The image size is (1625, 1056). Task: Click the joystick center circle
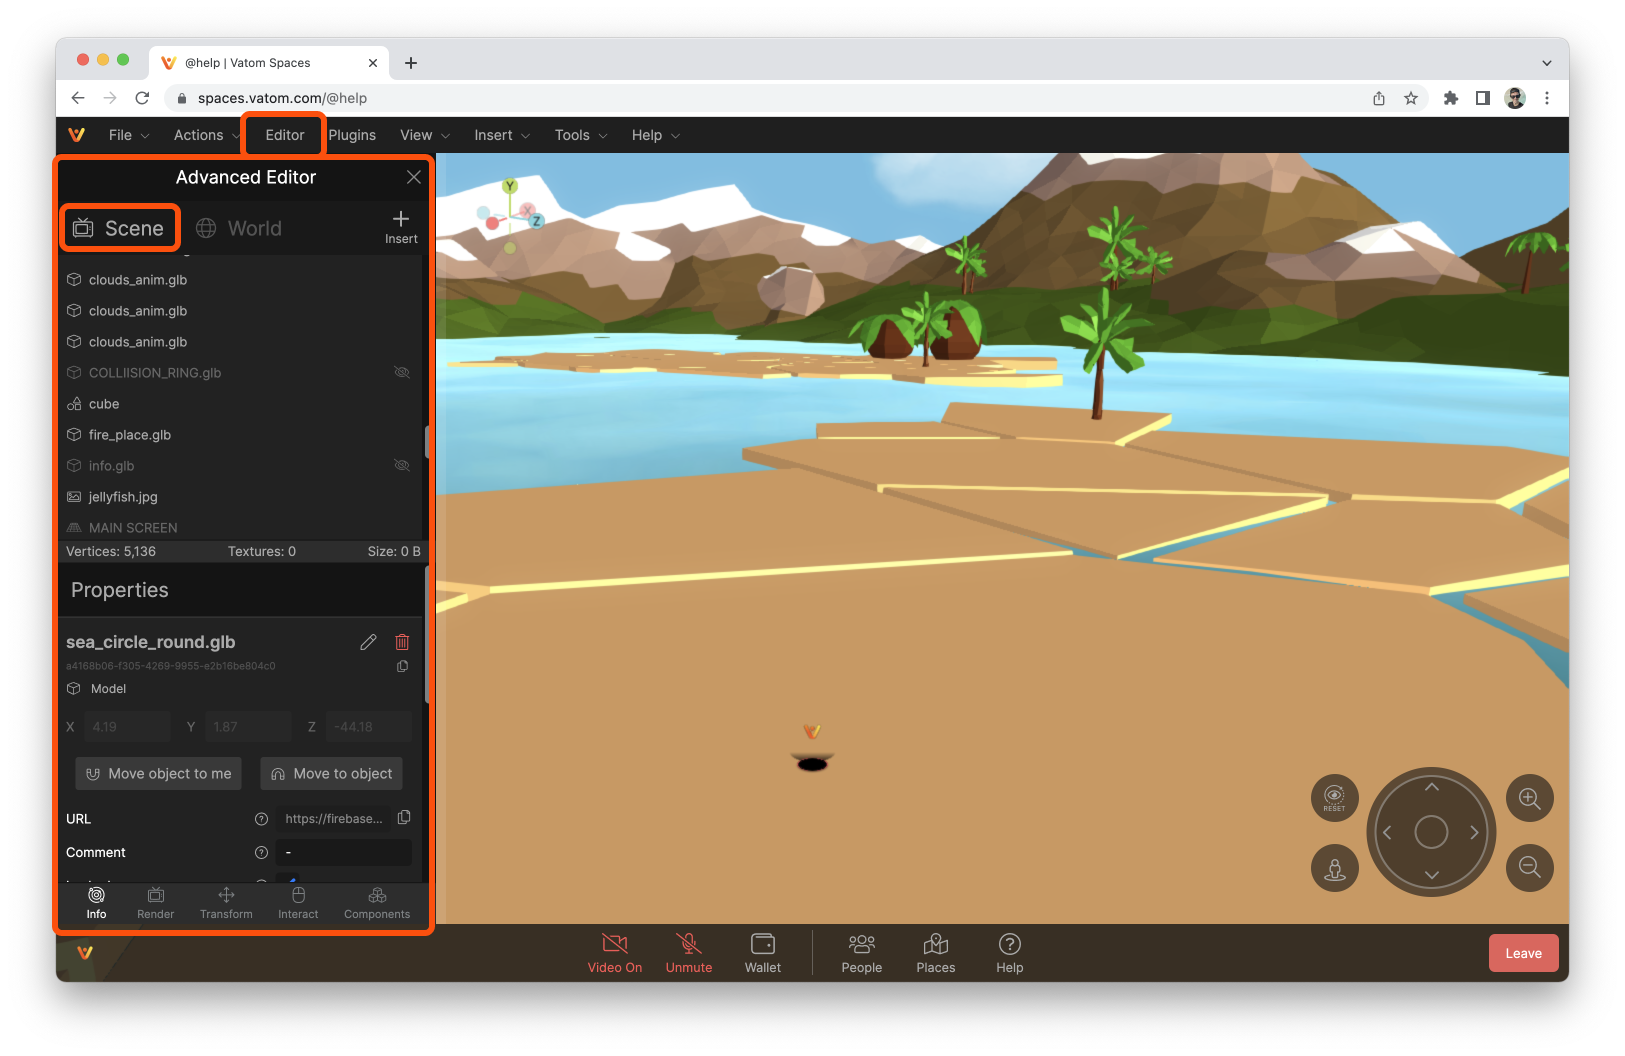1431,832
